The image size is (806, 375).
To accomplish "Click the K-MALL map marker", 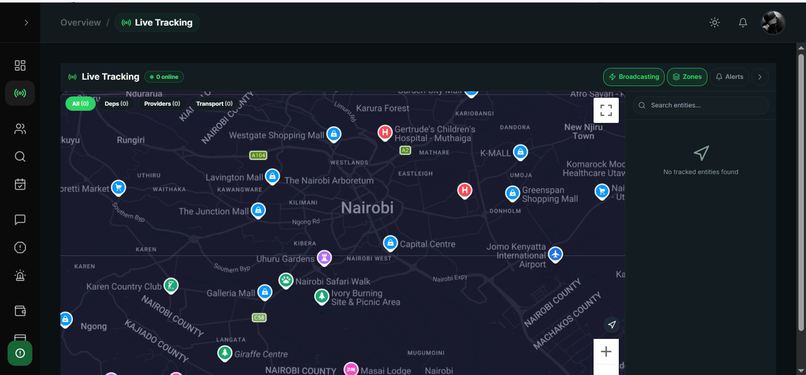I will coord(520,152).
